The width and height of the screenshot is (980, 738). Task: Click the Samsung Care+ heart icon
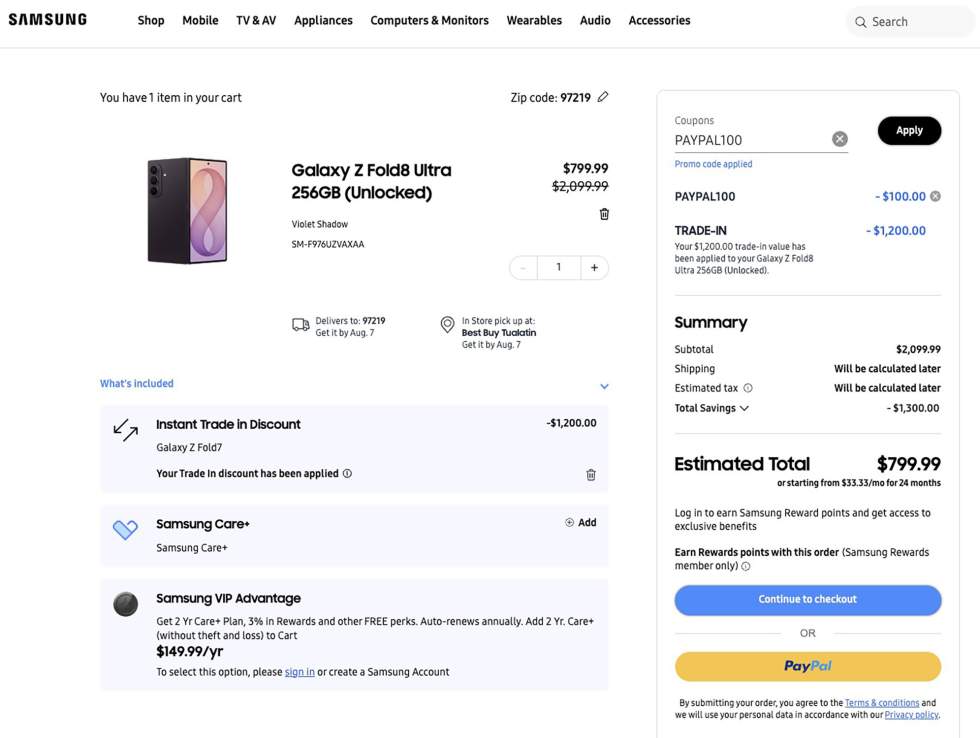point(125,530)
